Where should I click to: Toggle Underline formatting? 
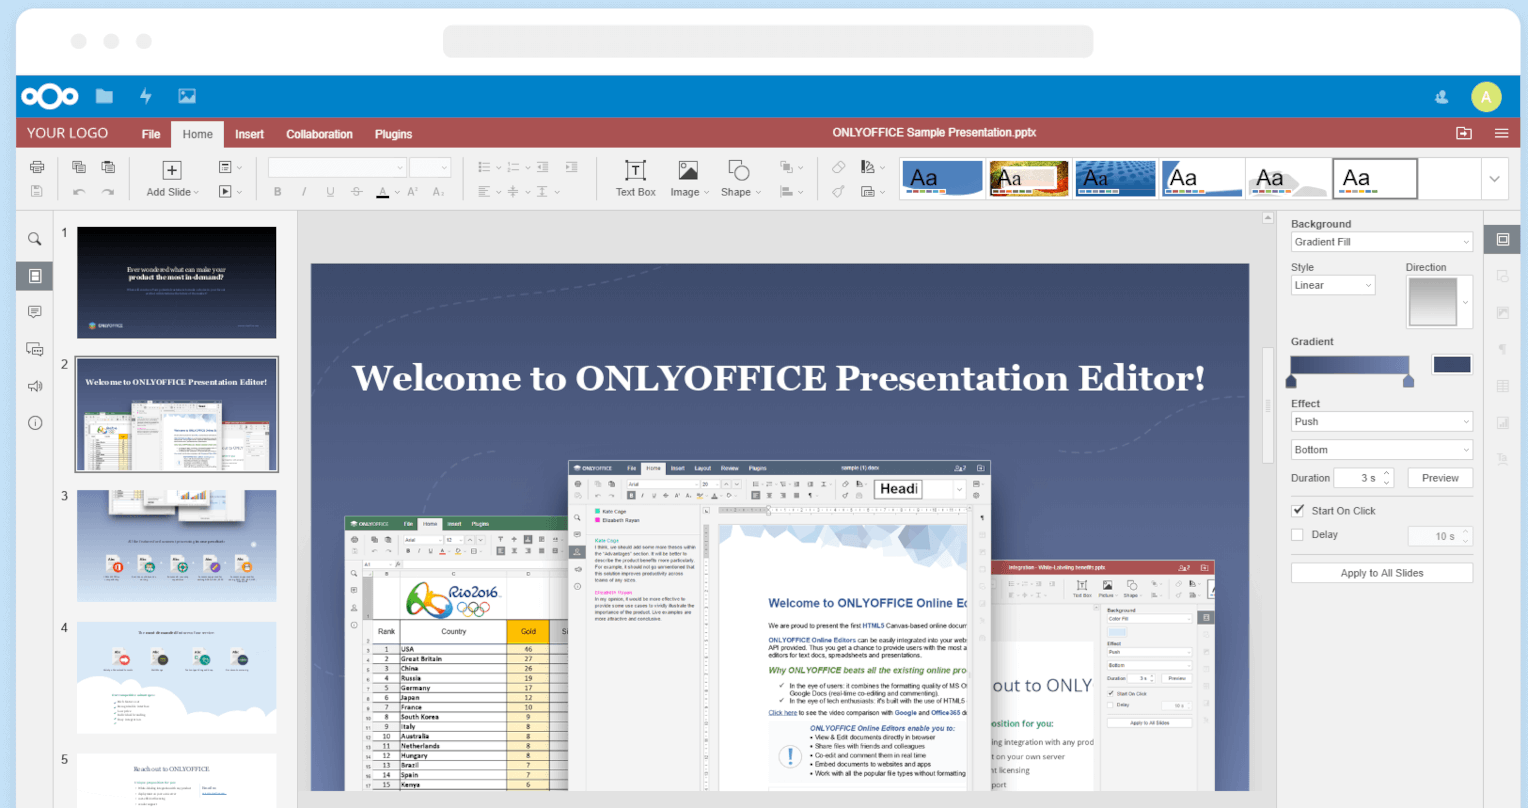pos(330,191)
